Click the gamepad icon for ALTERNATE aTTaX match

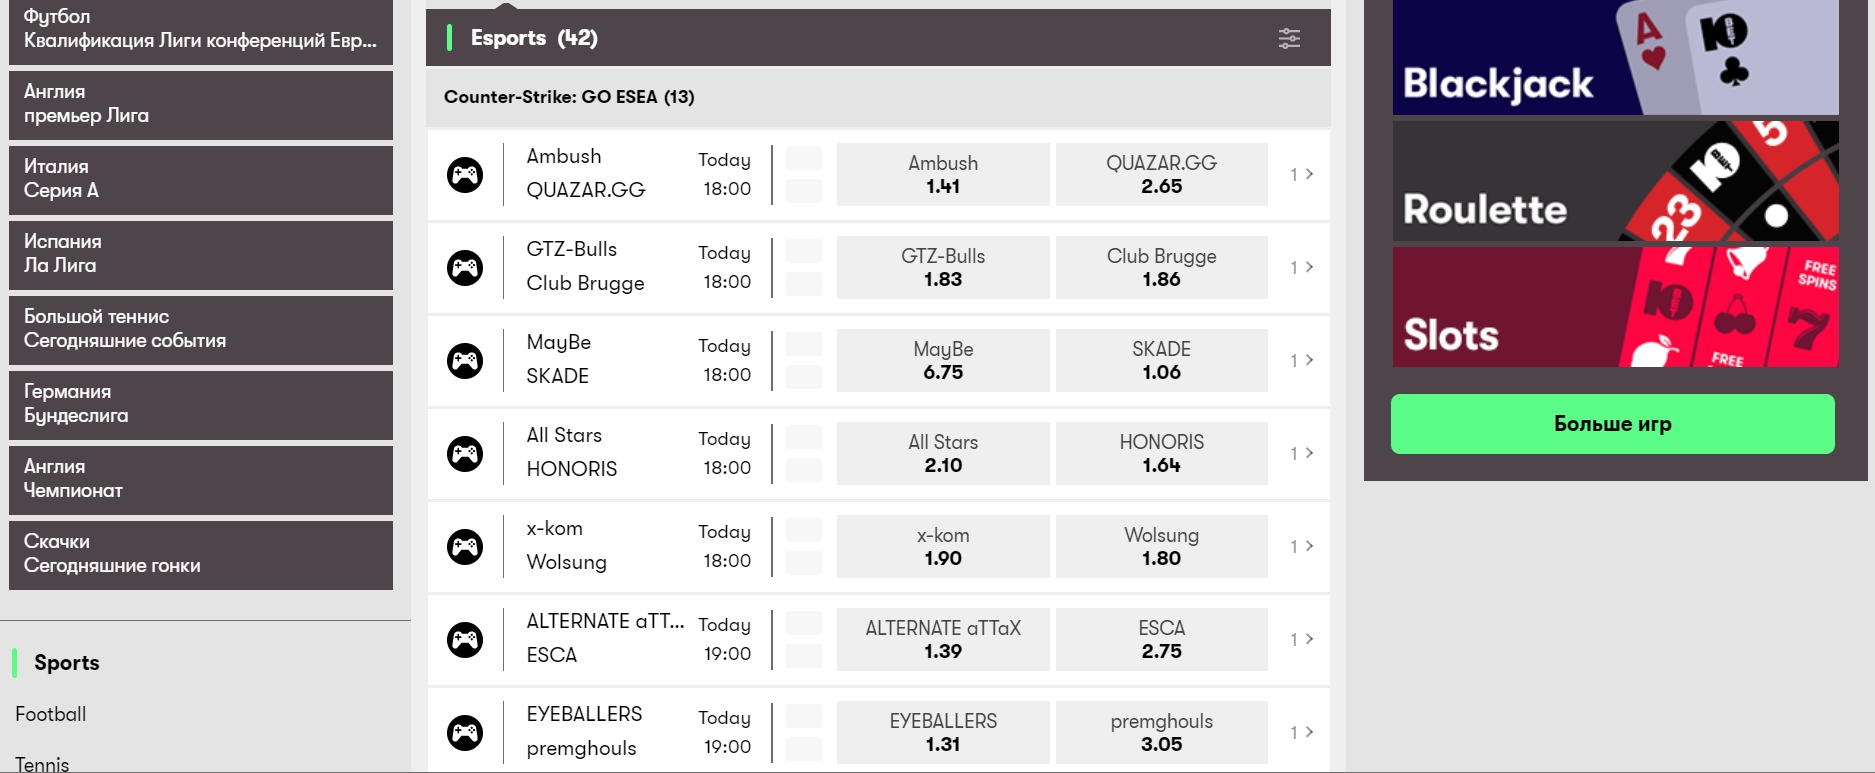(465, 640)
